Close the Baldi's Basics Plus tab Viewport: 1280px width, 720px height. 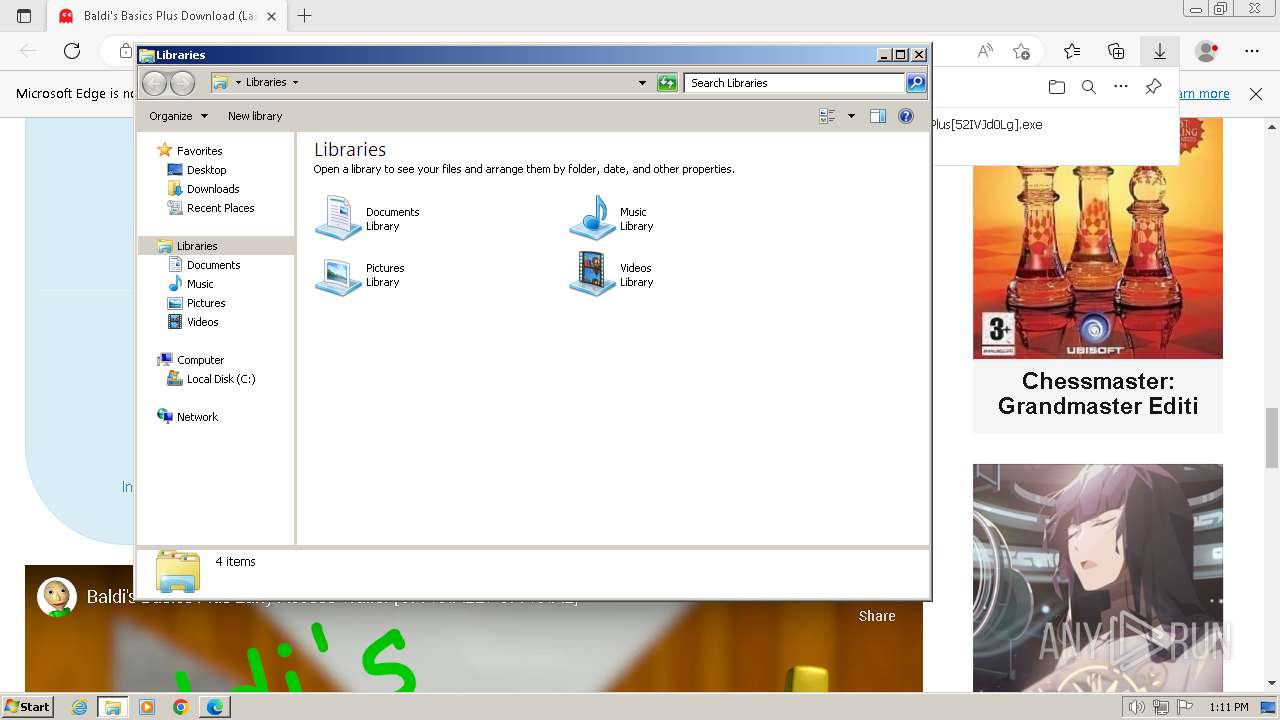click(271, 16)
